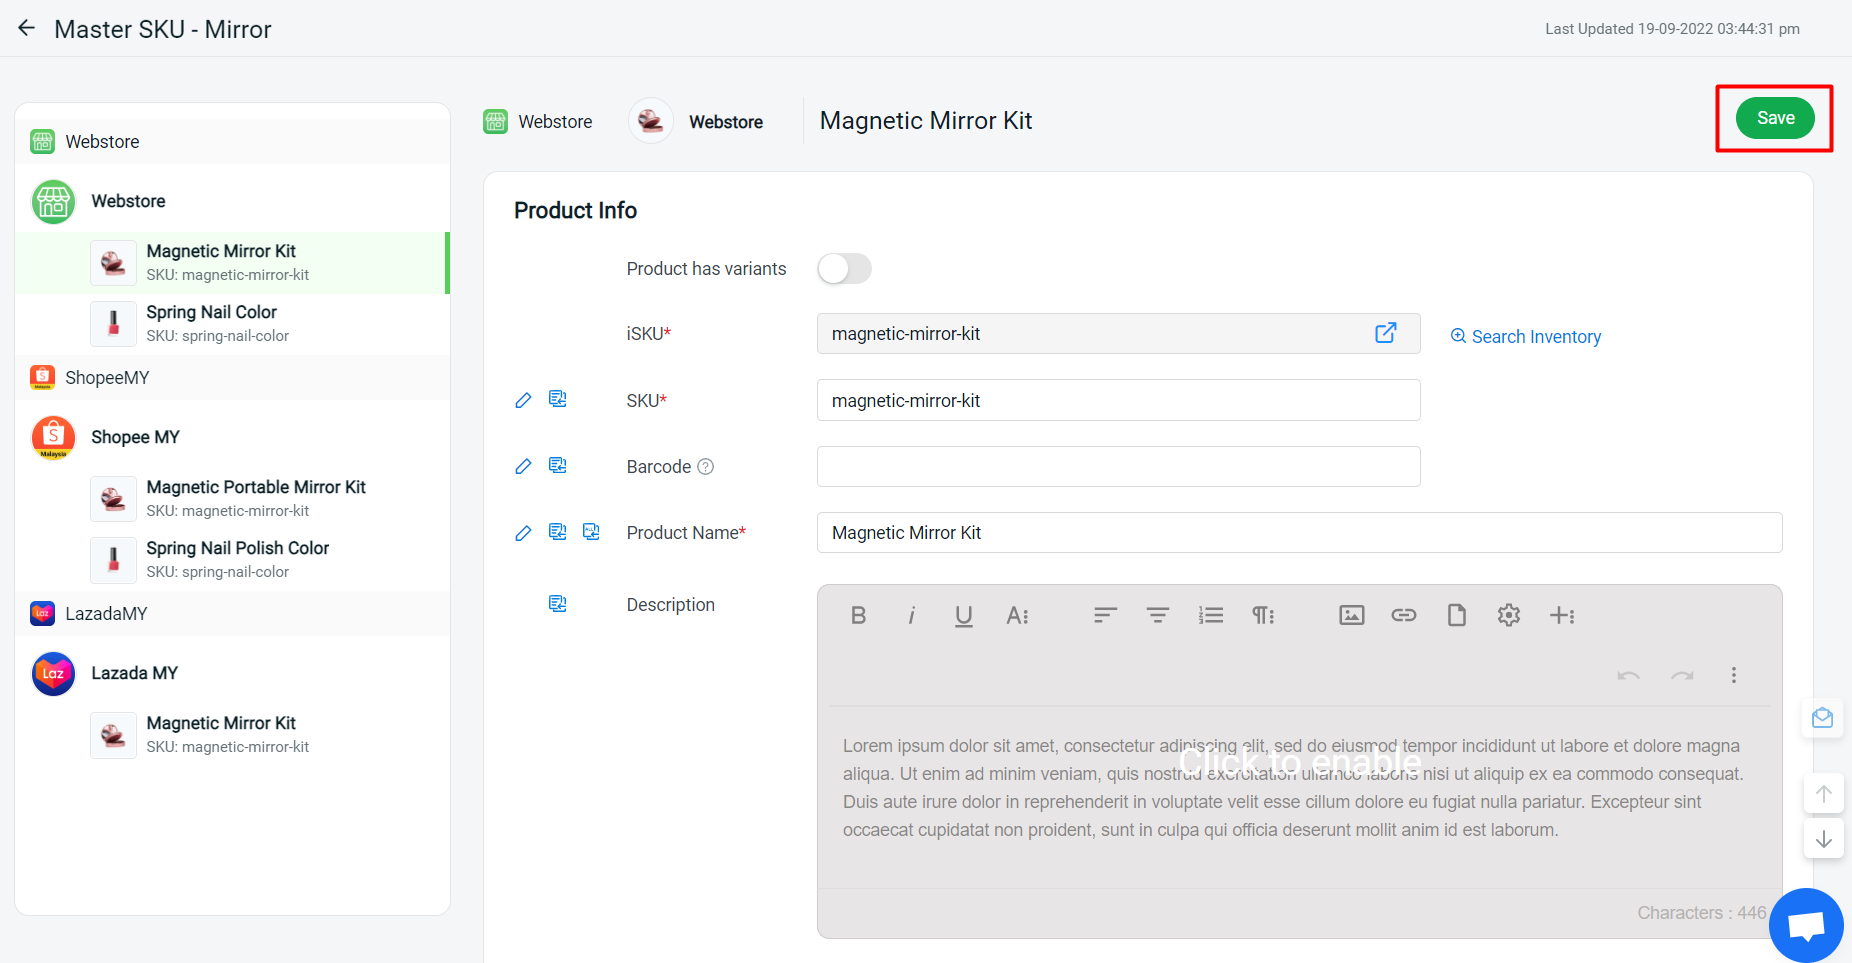Open the paragraph format dropdown in editor
The image size is (1852, 963).
click(x=1262, y=615)
